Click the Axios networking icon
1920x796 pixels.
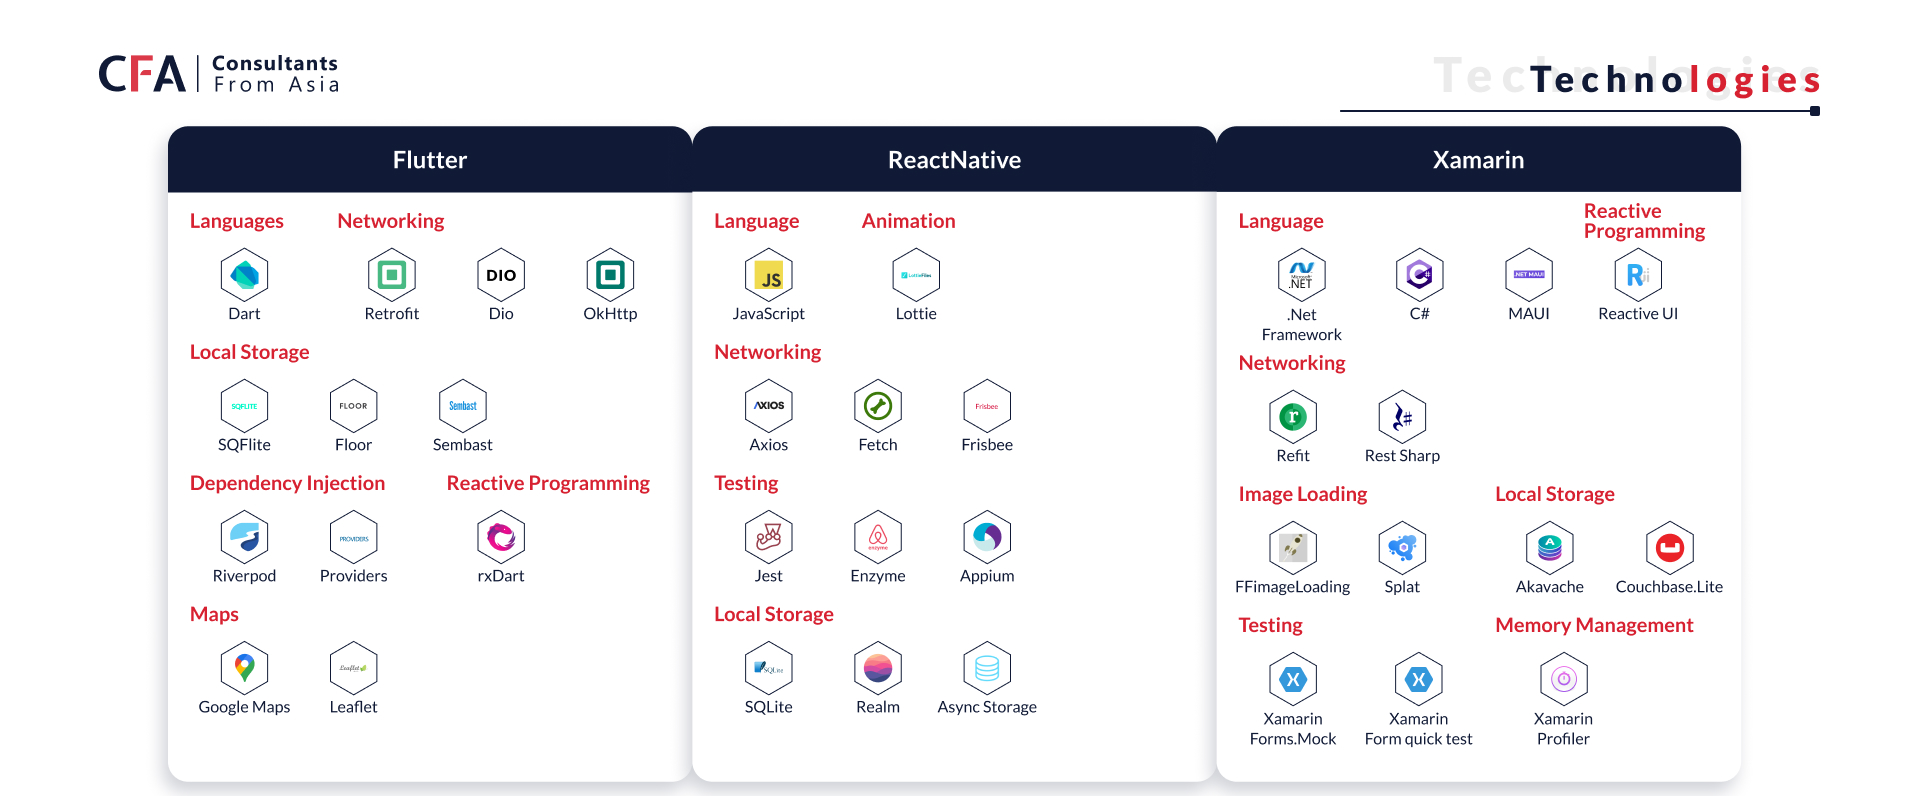point(768,406)
